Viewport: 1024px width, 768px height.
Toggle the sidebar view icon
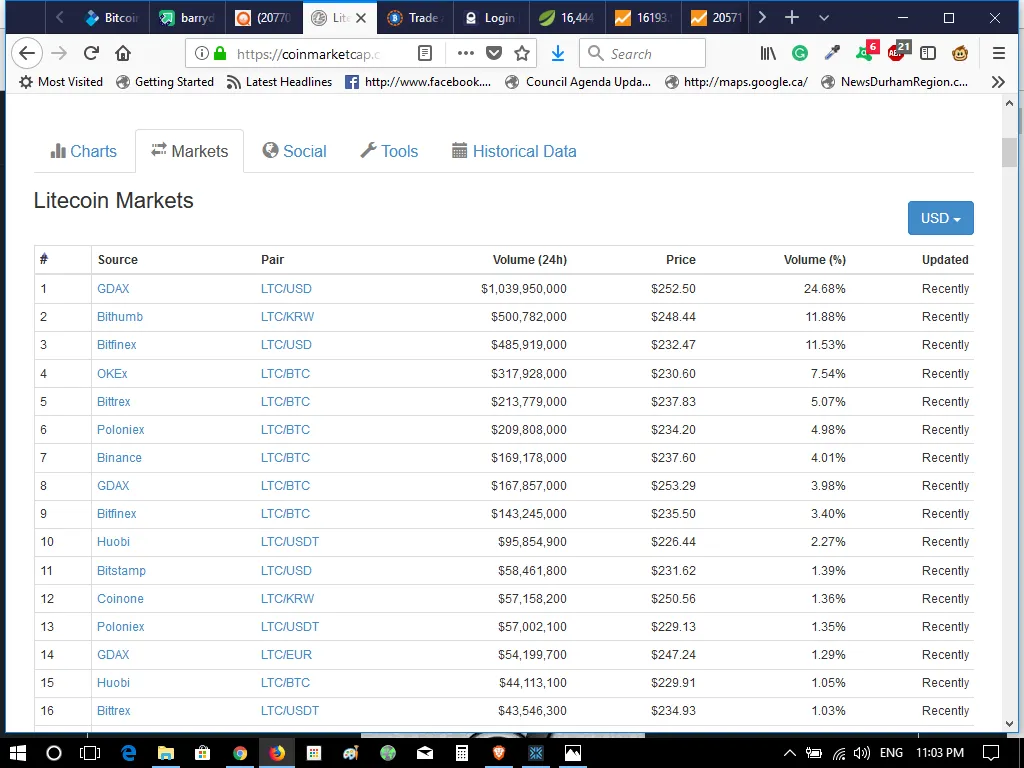927,53
